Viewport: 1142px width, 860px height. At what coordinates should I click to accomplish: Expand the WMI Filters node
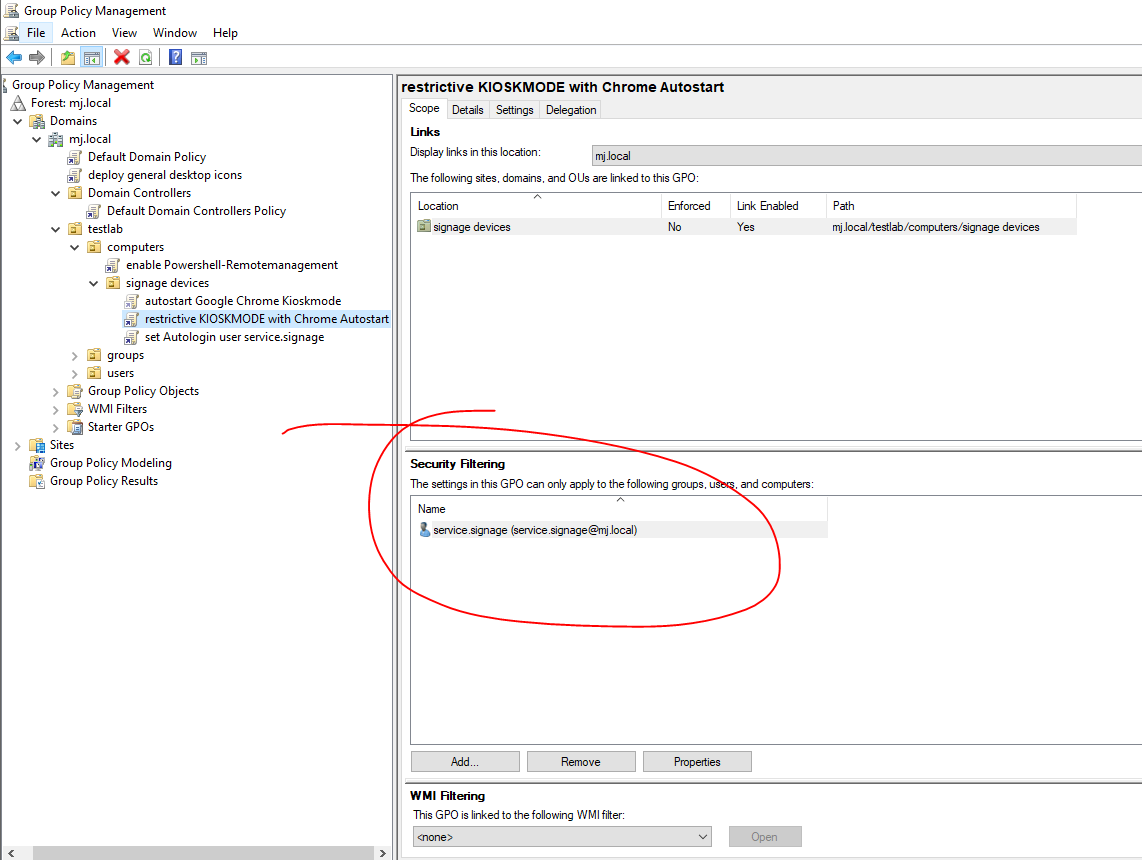pyautogui.click(x=55, y=409)
